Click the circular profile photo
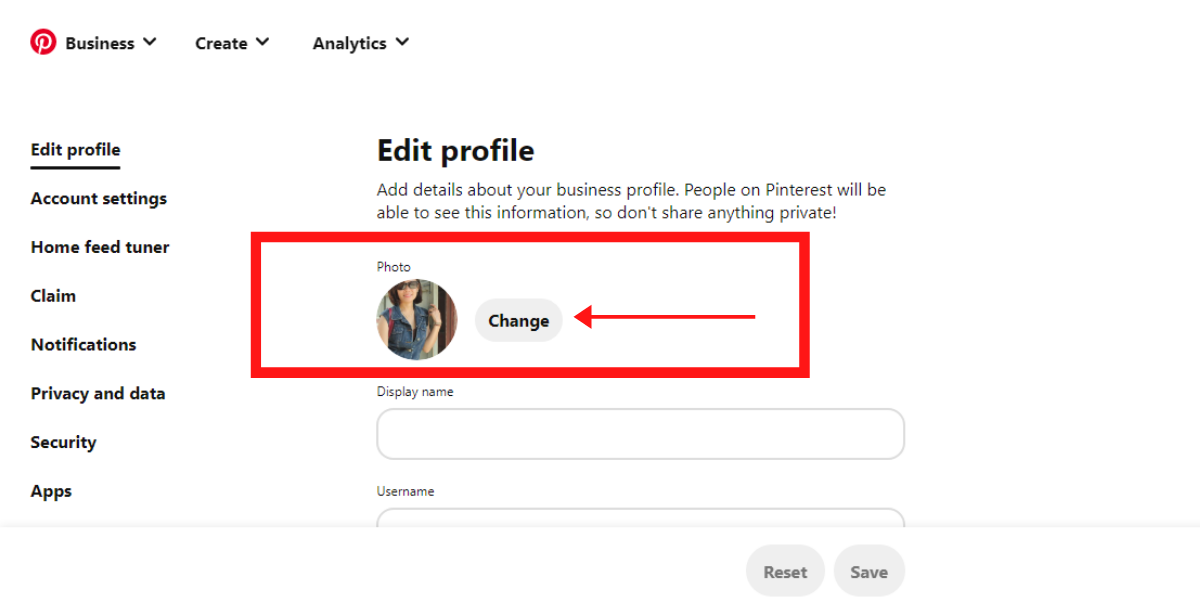The image size is (1200, 600). 417,320
